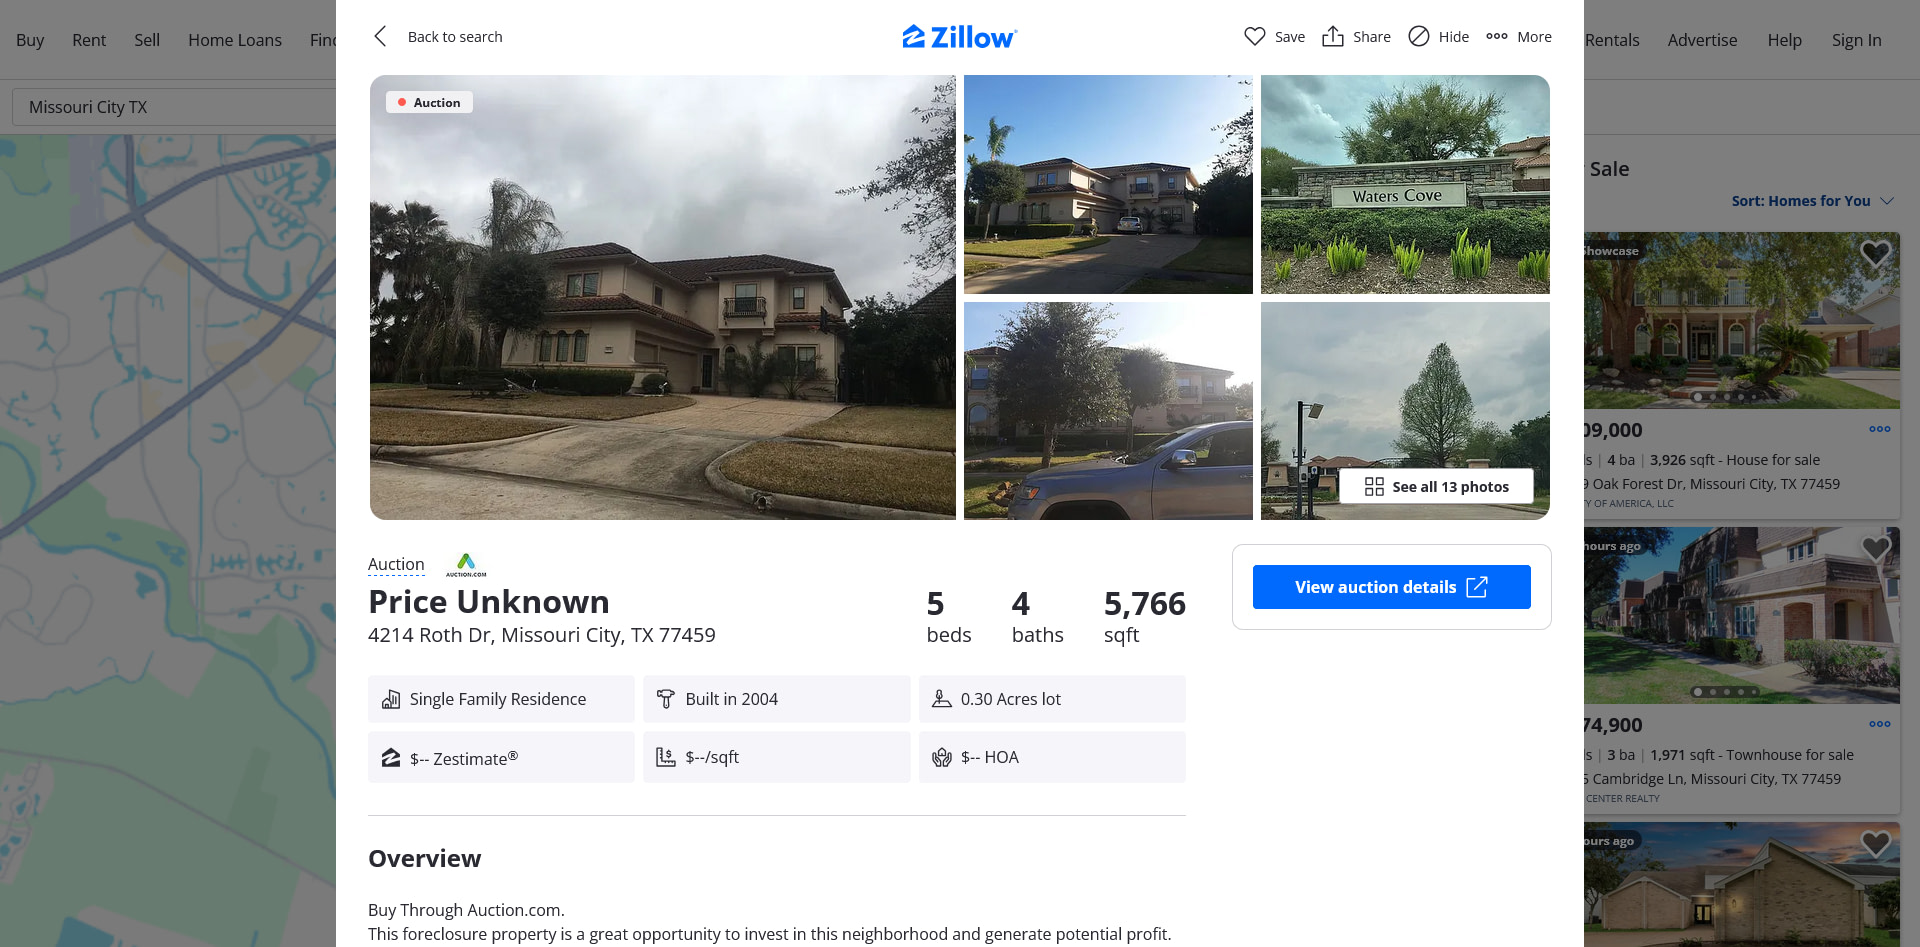The width and height of the screenshot is (1920, 947).
Task: Open options dots on townhouse listing card
Action: coord(1880,724)
